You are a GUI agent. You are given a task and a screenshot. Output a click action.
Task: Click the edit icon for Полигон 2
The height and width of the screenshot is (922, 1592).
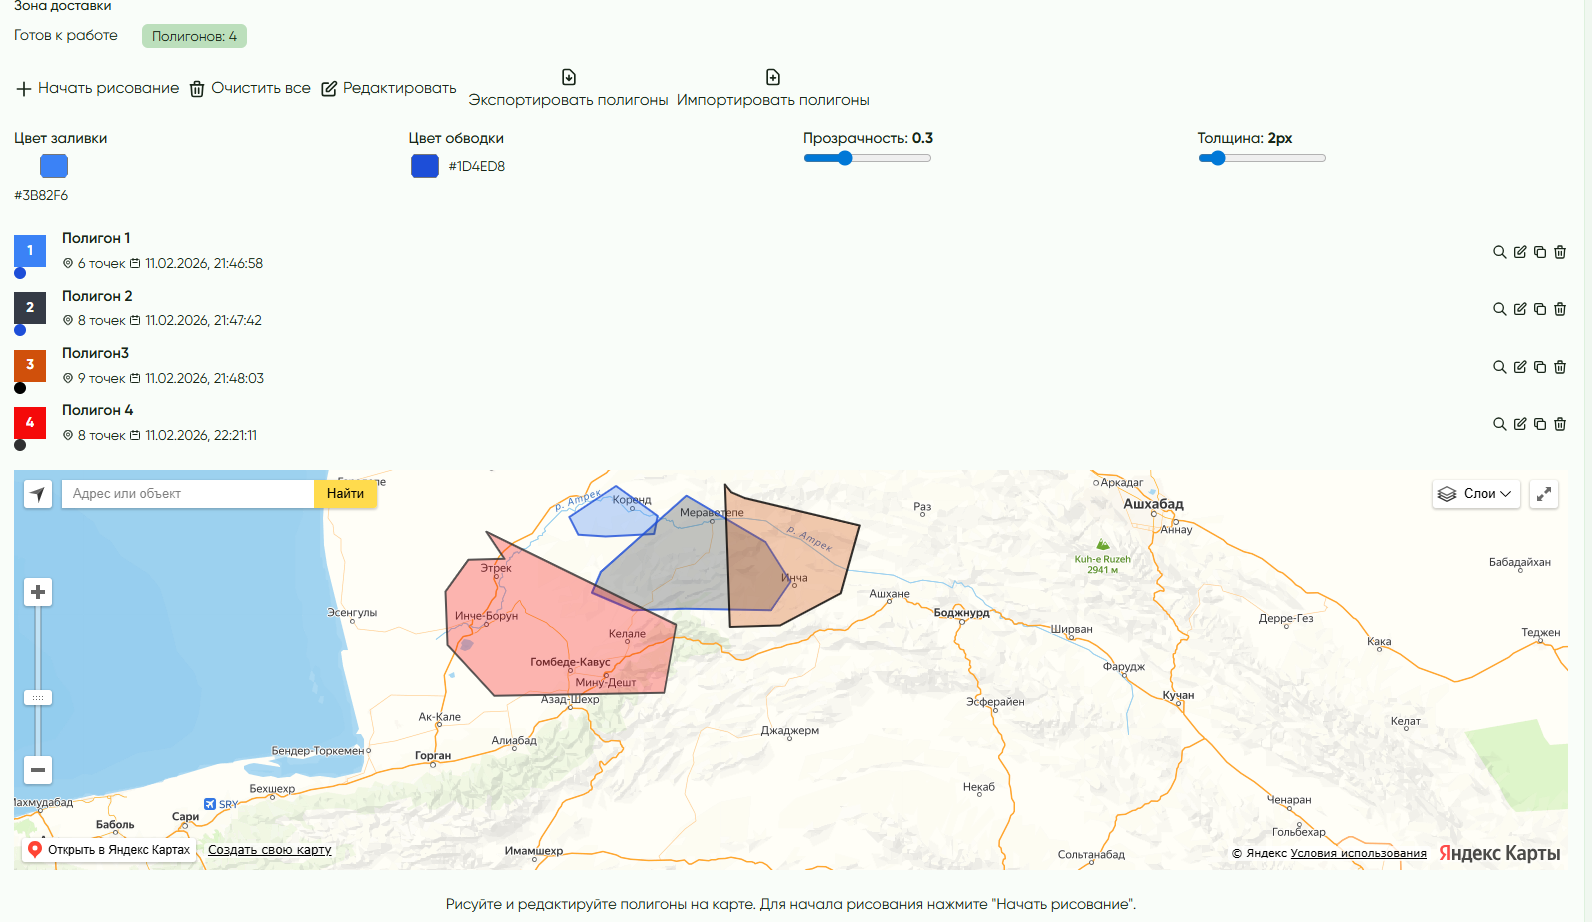pos(1520,309)
